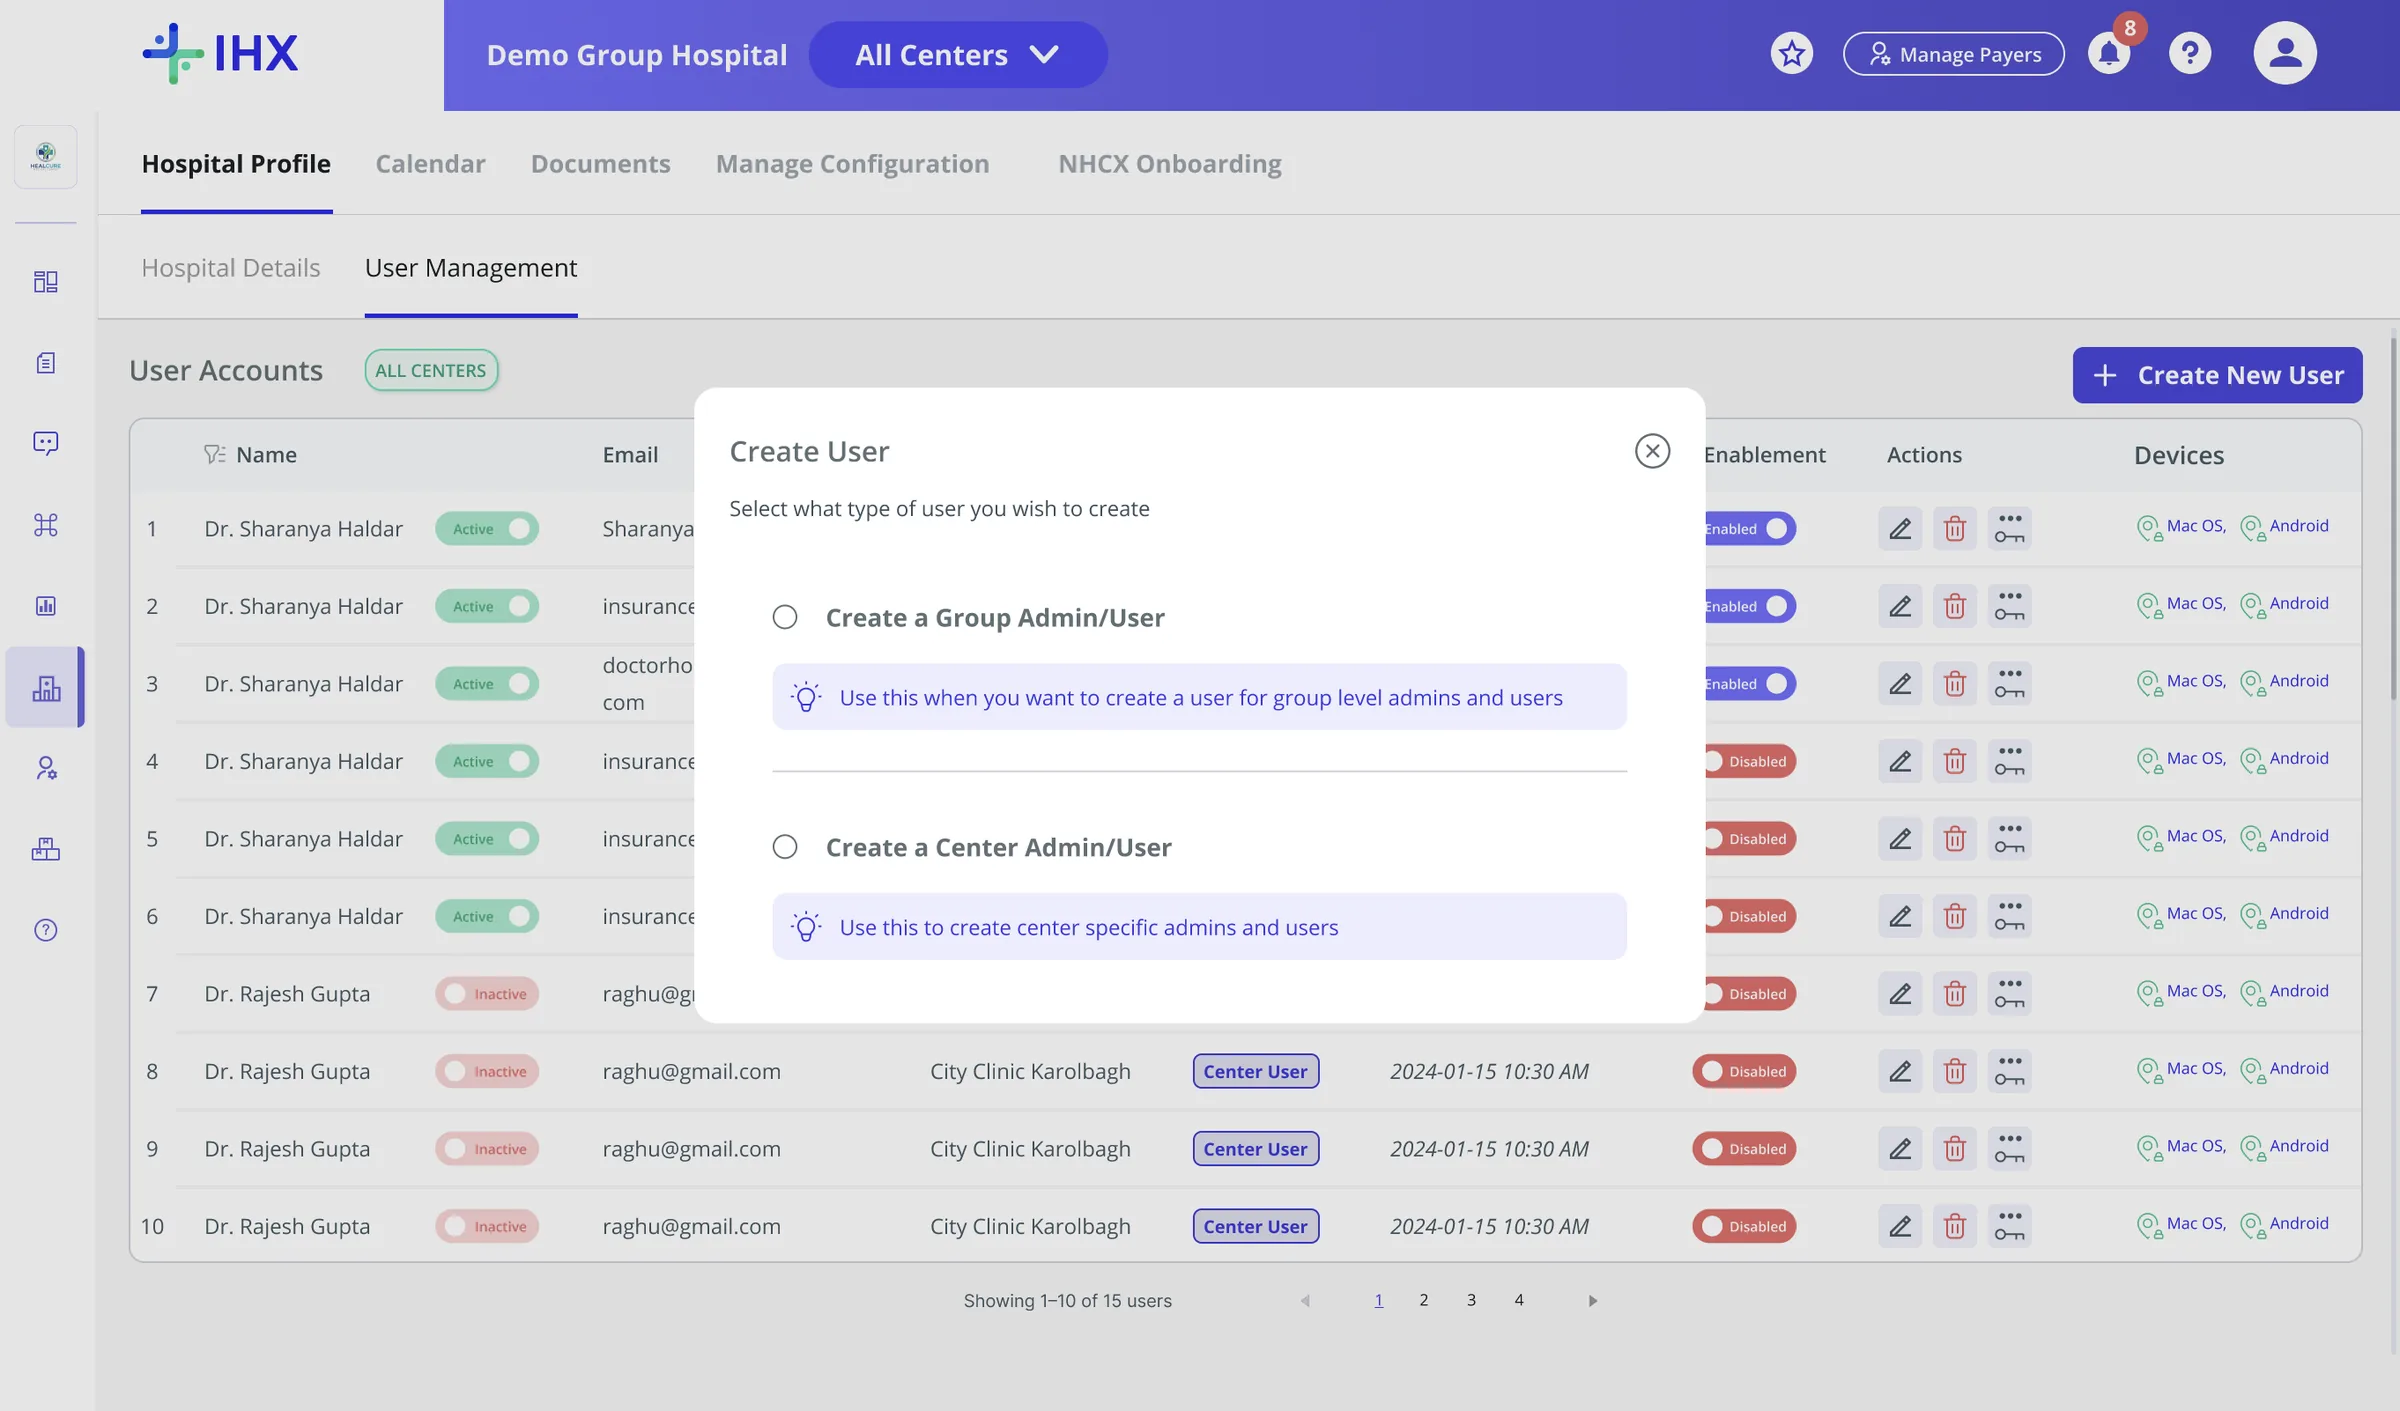The image size is (2400, 1411).
Task: Close the Create User dialog
Action: [1652, 451]
